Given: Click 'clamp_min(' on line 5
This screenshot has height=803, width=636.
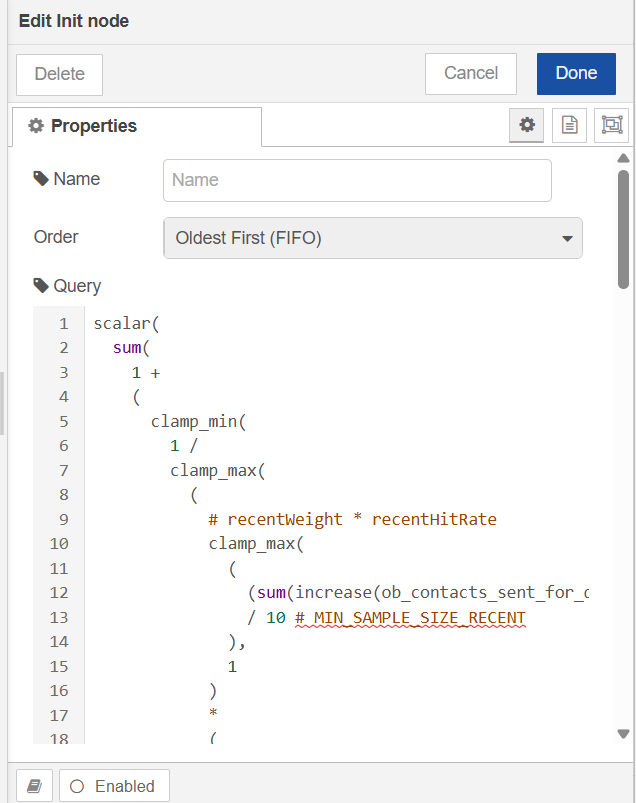Looking at the screenshot, I should [x=199, y=421].
